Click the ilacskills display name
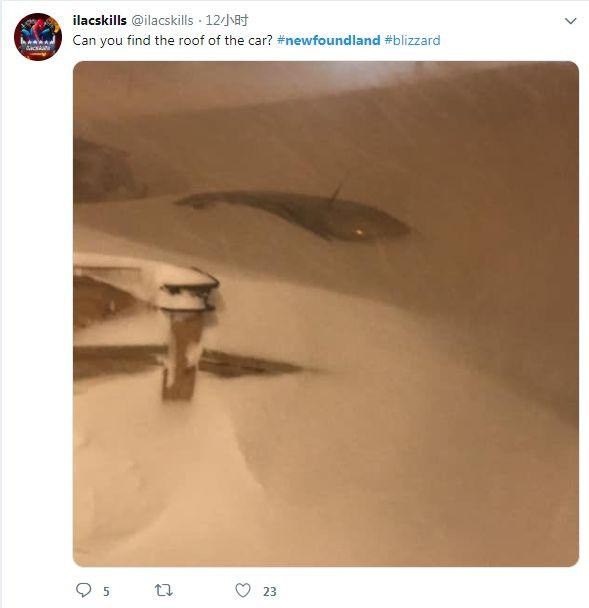589x608 pixels. coord(100,20)
